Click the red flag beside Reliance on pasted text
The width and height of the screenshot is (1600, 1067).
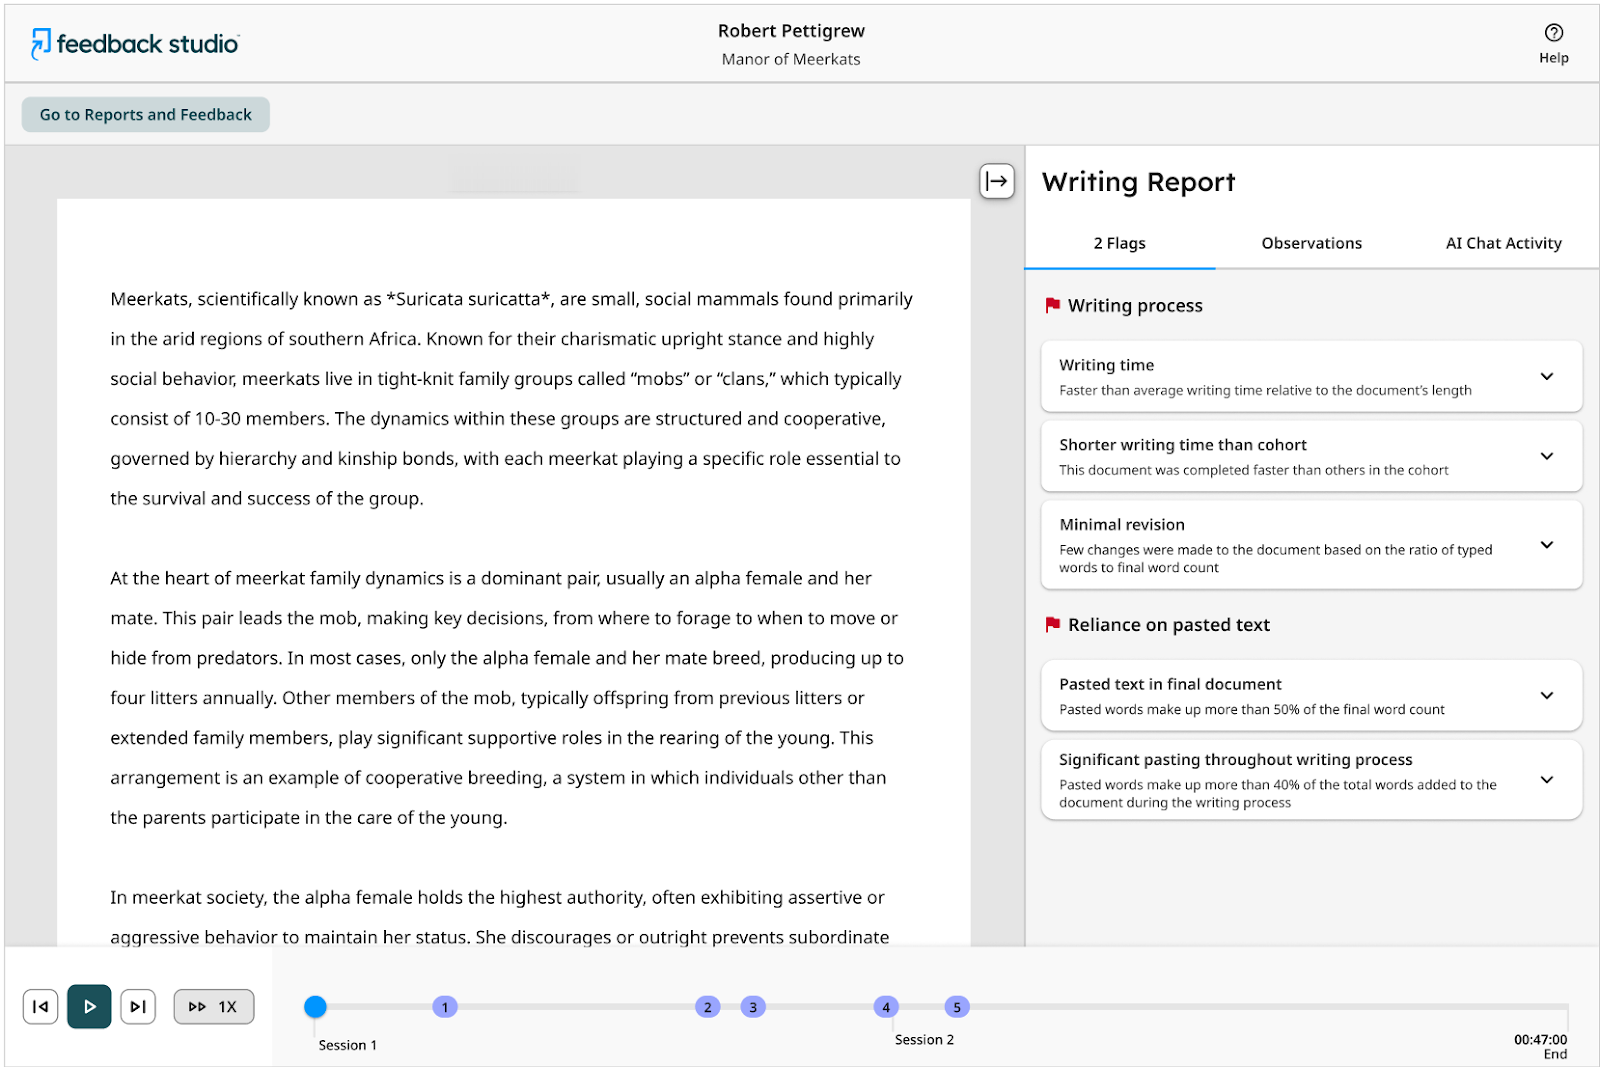pyautogui.click(x=1052, y=624)
